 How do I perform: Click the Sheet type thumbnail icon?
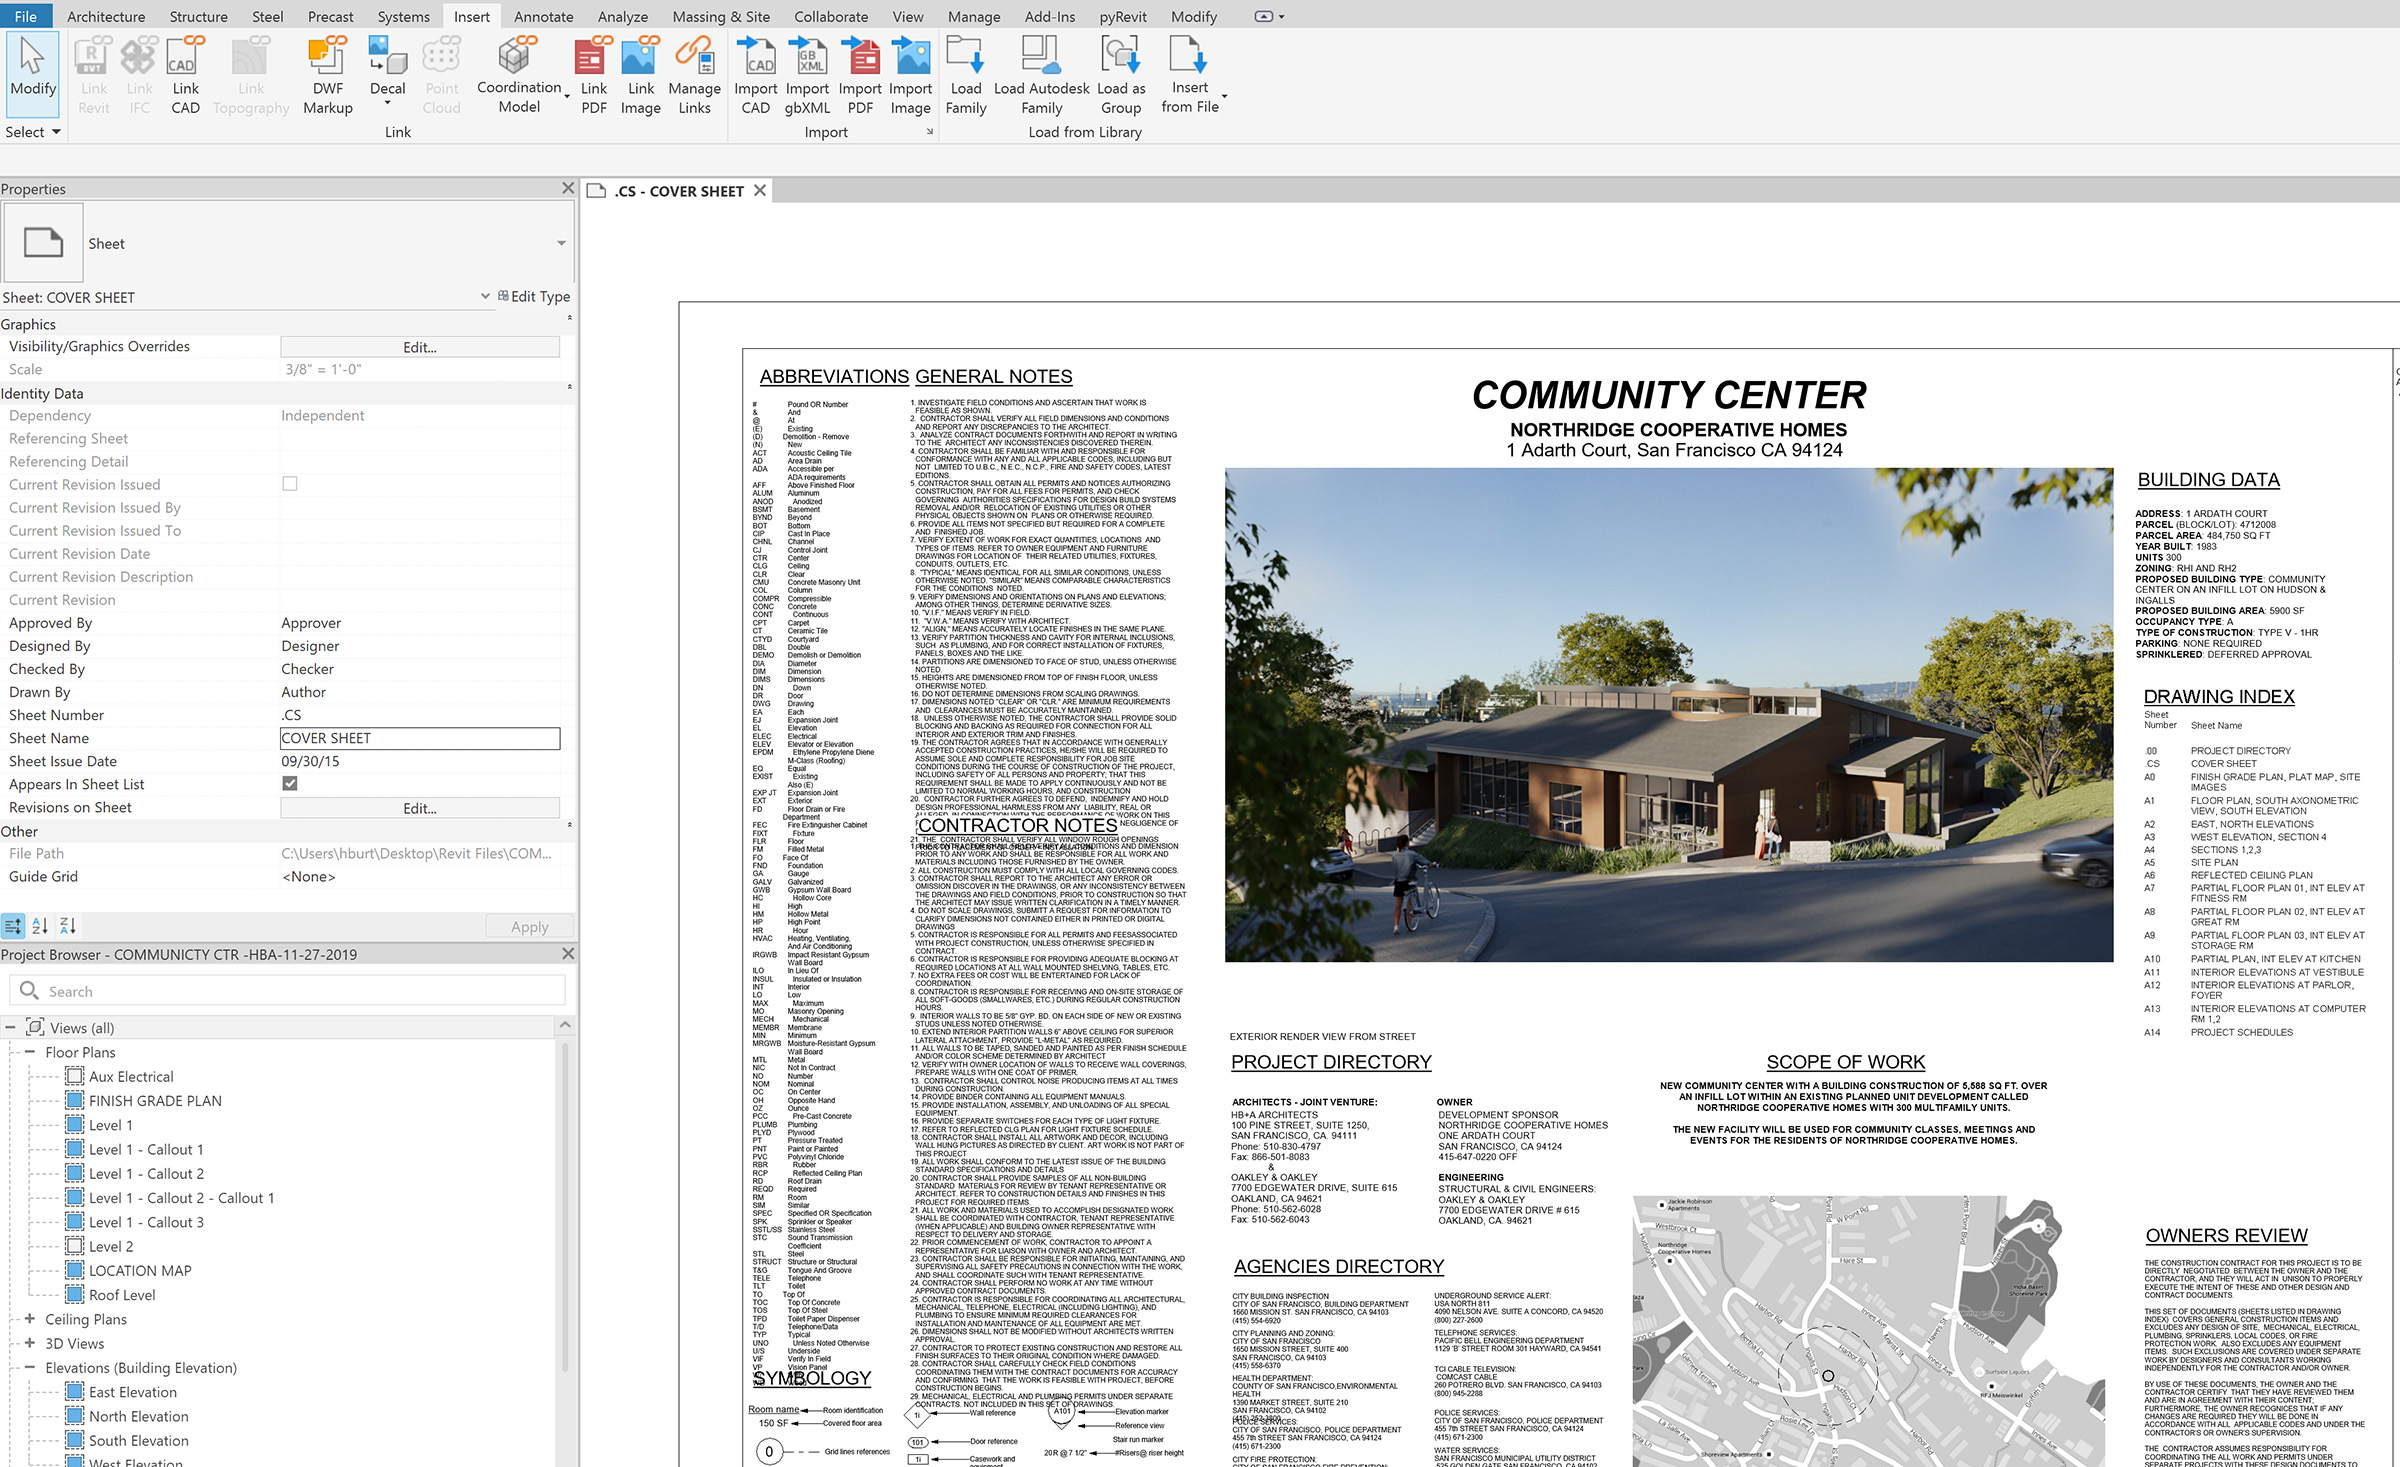coord(43,243)
